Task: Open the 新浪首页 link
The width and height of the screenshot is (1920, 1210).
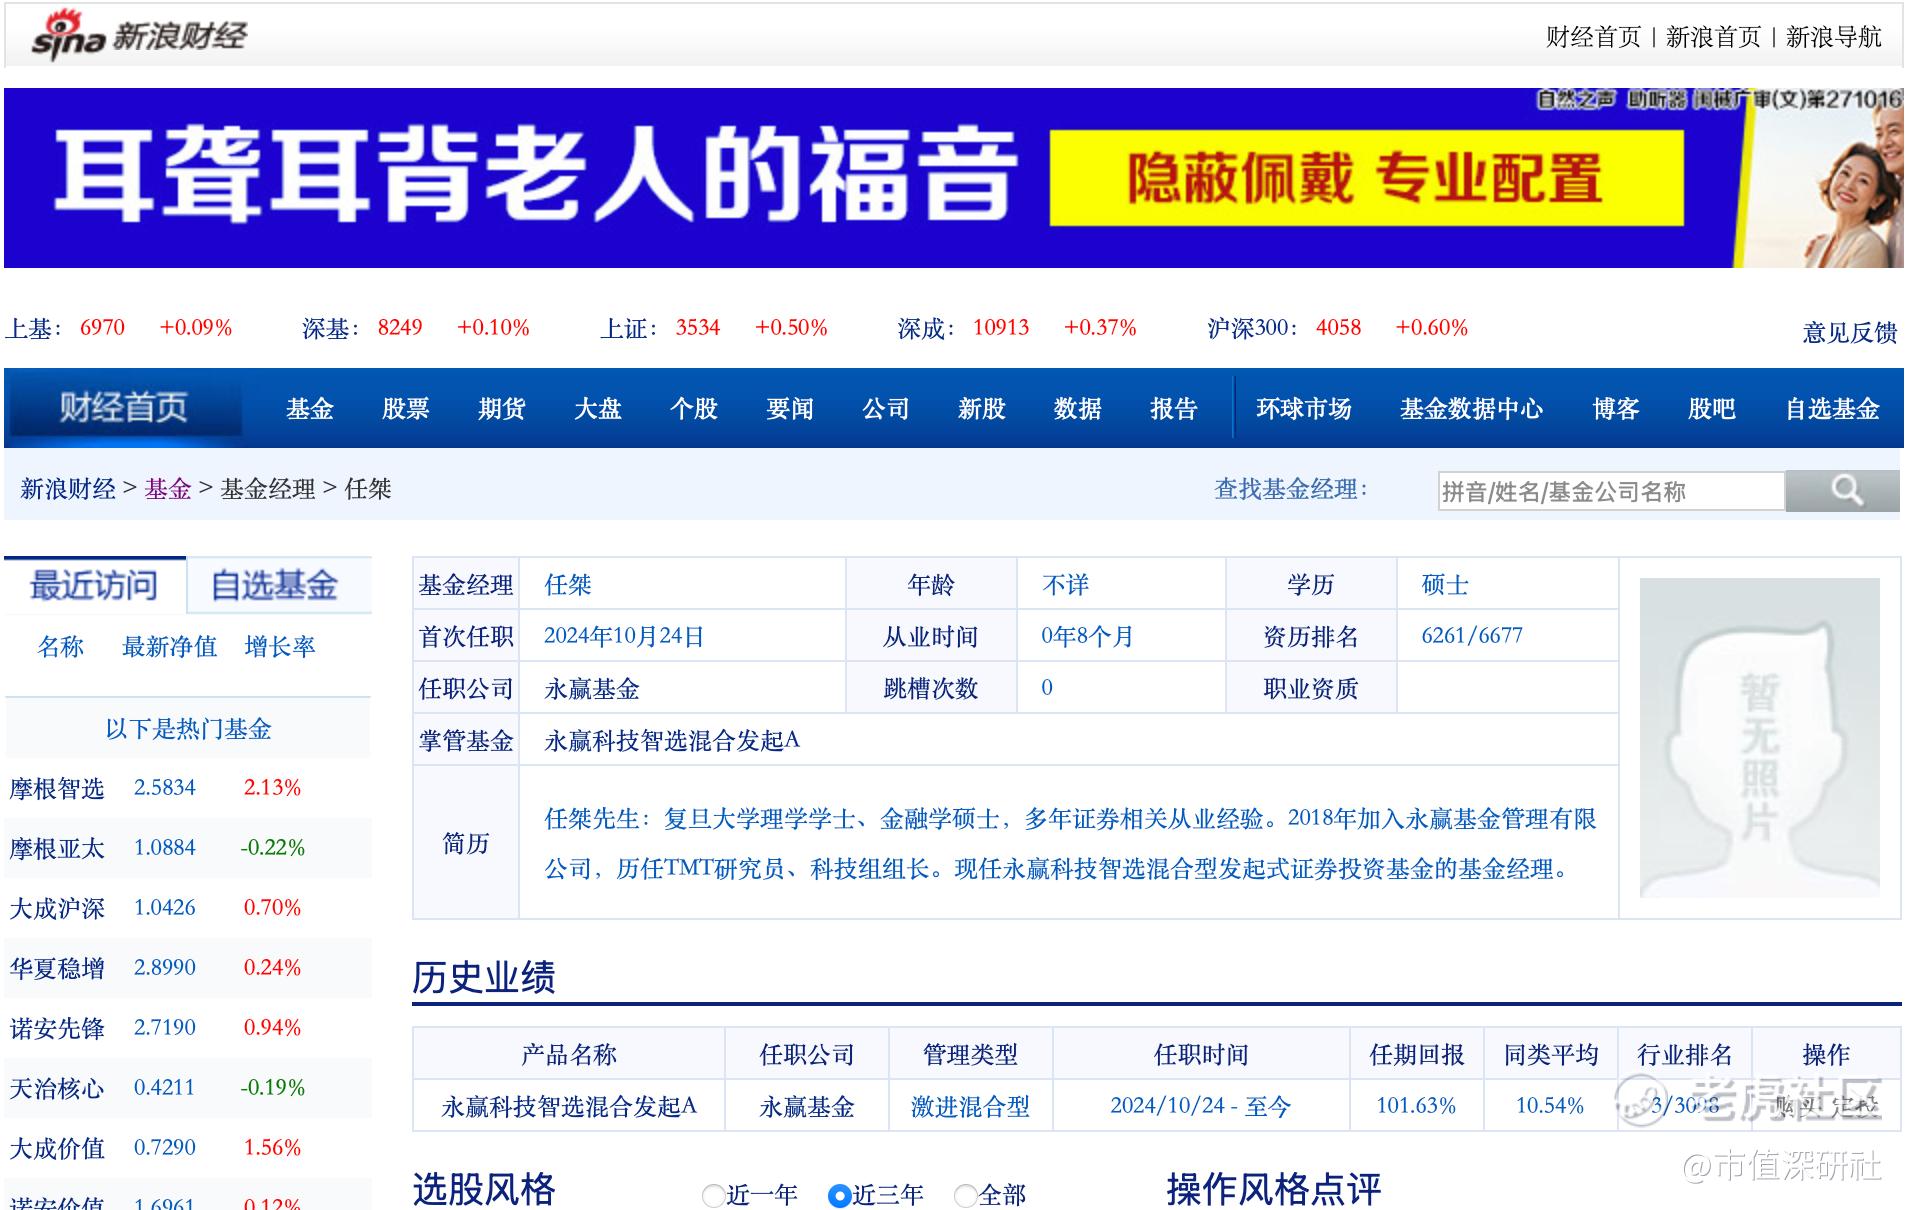Action: [x=1713, y=37]
